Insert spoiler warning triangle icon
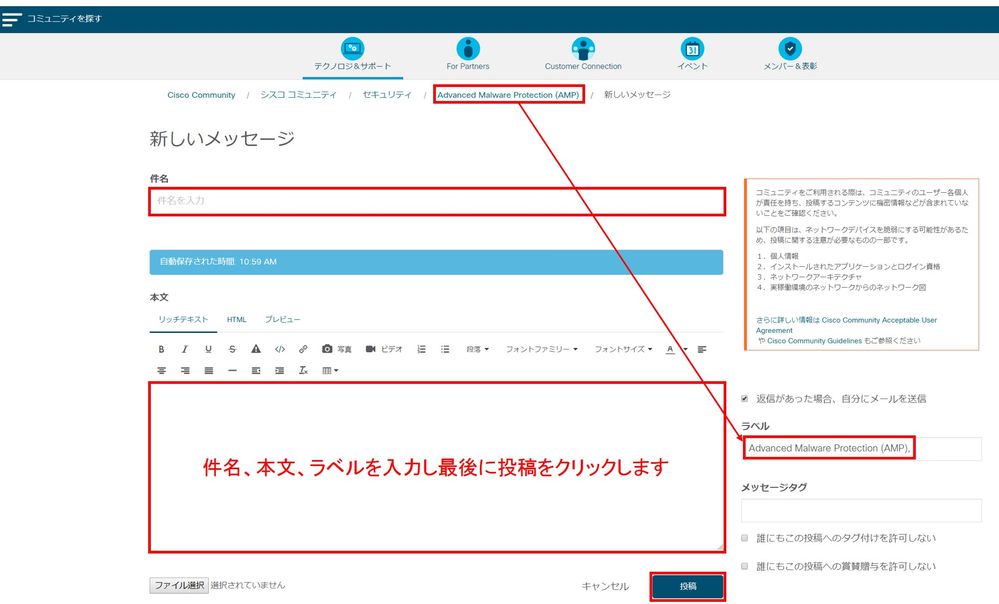Screen dimensions: 999x604 pyautogui.click(x=255, y=349)
